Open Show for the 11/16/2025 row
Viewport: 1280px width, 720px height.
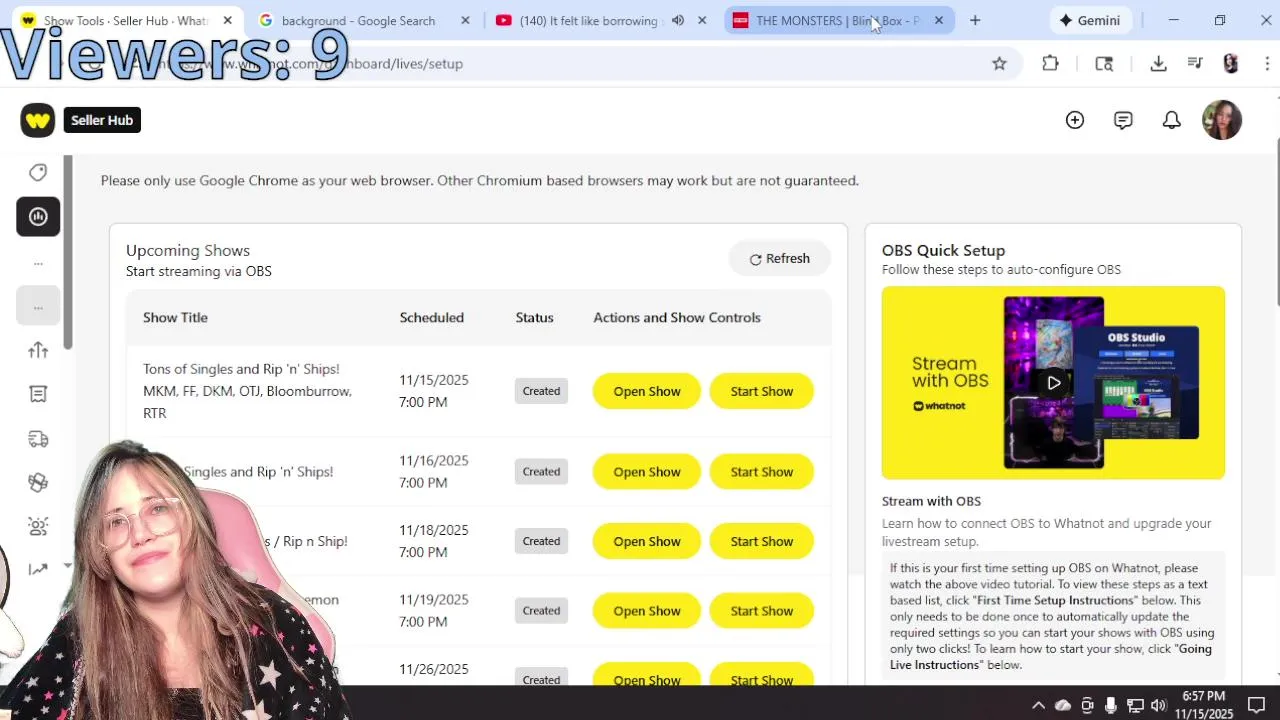647,472
